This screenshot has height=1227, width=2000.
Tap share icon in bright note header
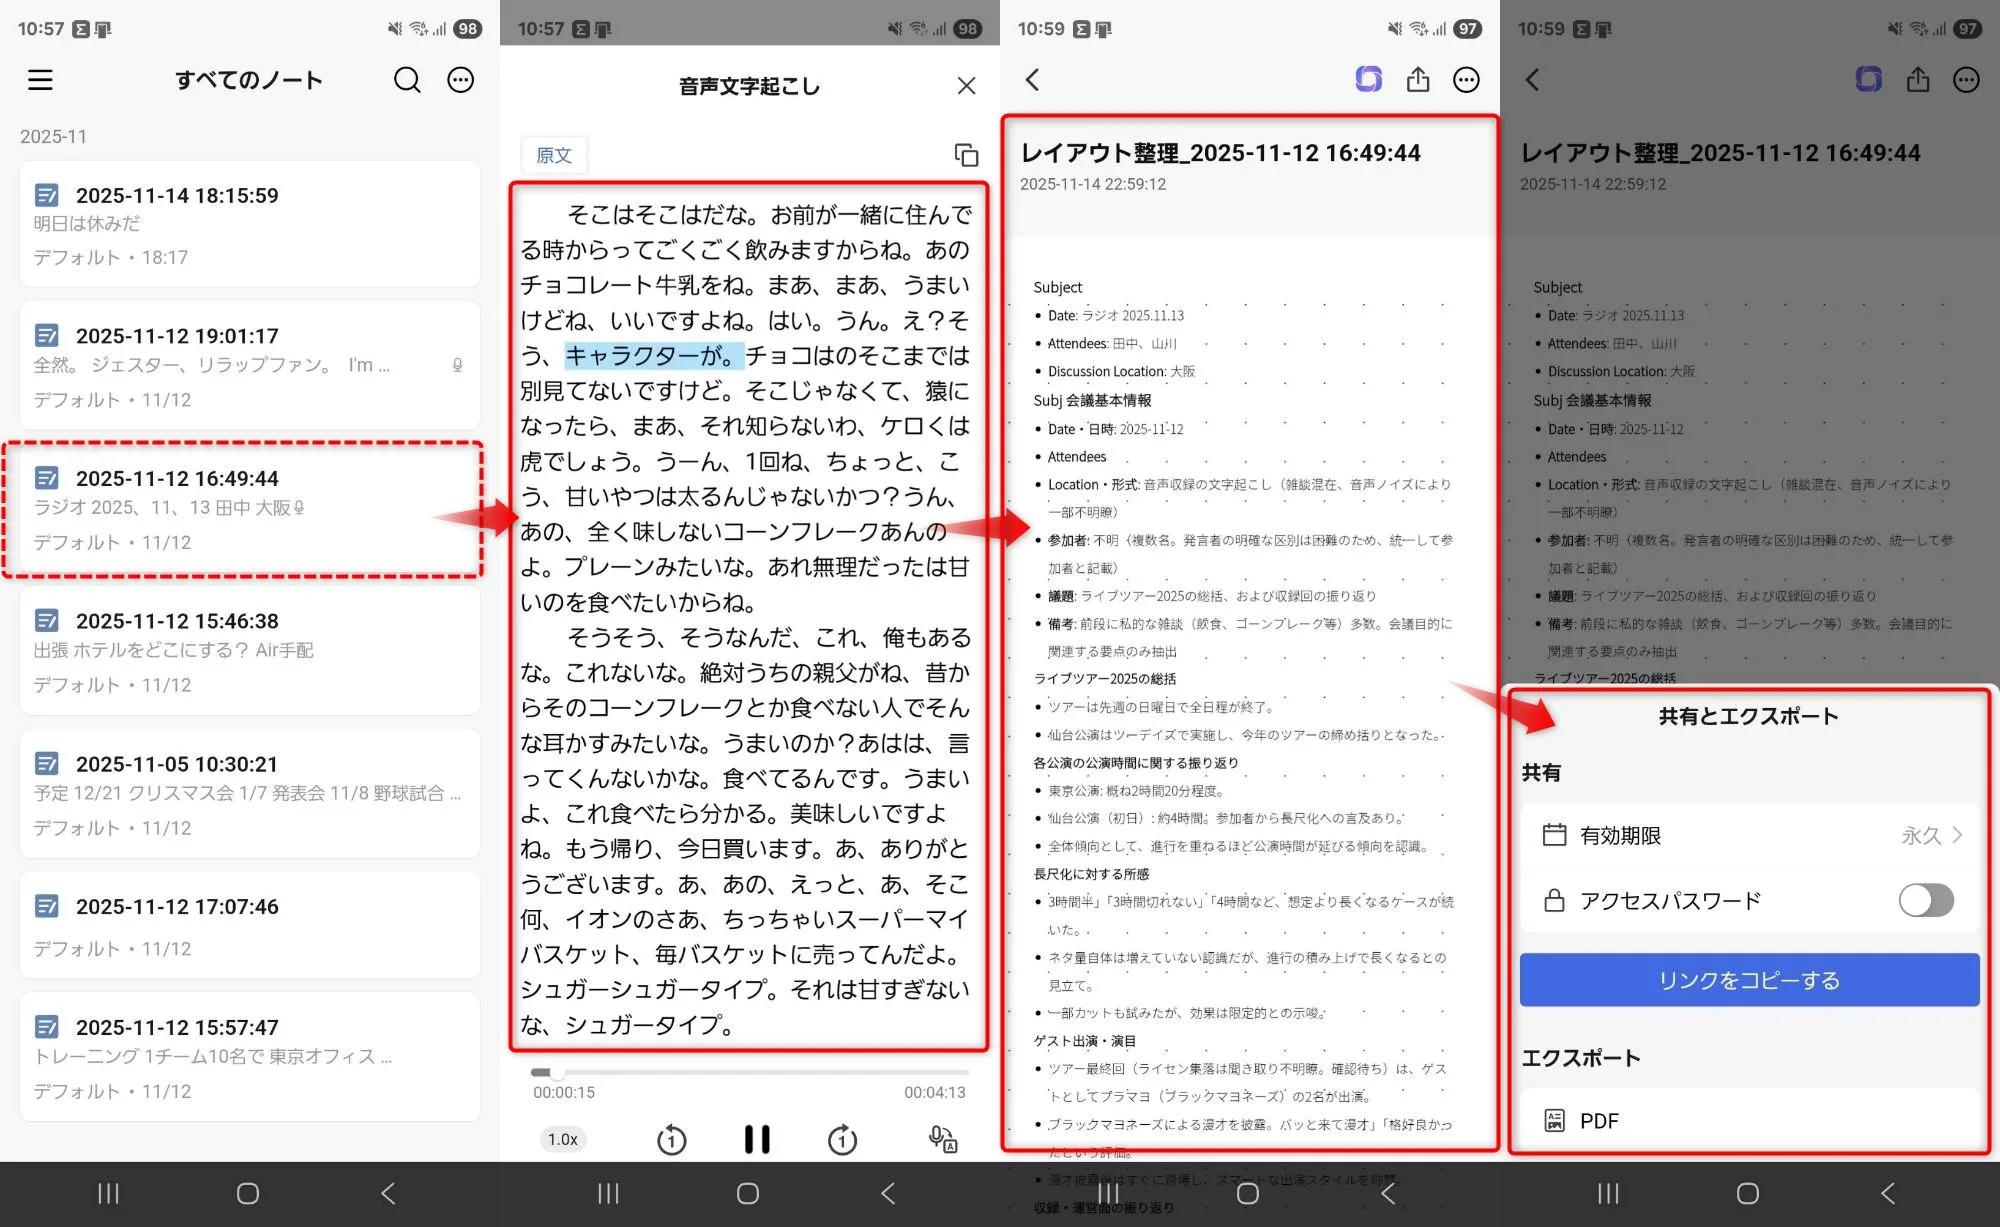pos(1418,80)
